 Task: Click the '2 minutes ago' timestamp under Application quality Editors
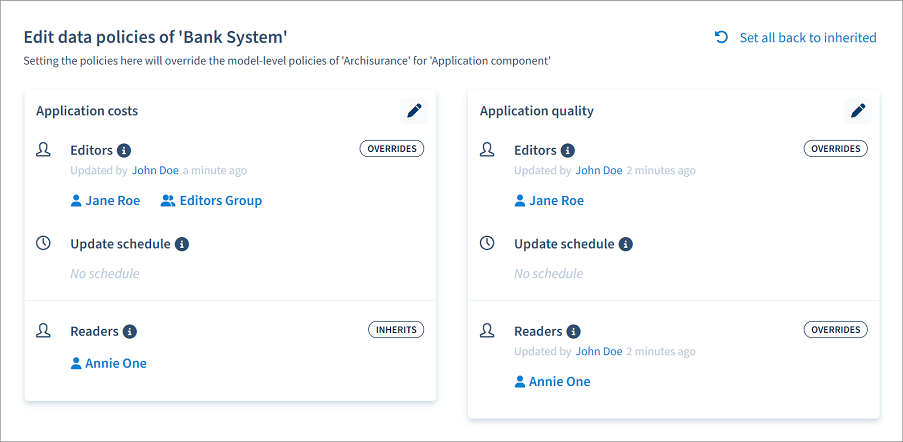[661, 171]
